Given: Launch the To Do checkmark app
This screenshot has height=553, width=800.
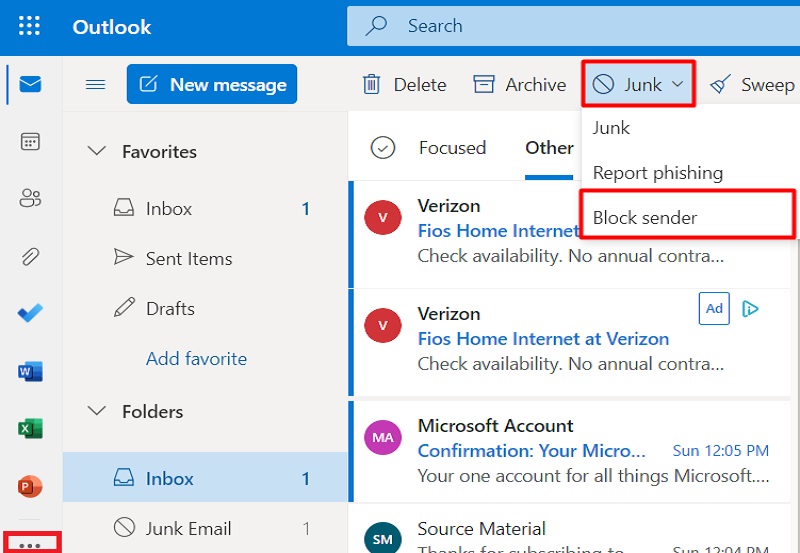Looking at the screenshot, I should (x=30, y=314).
